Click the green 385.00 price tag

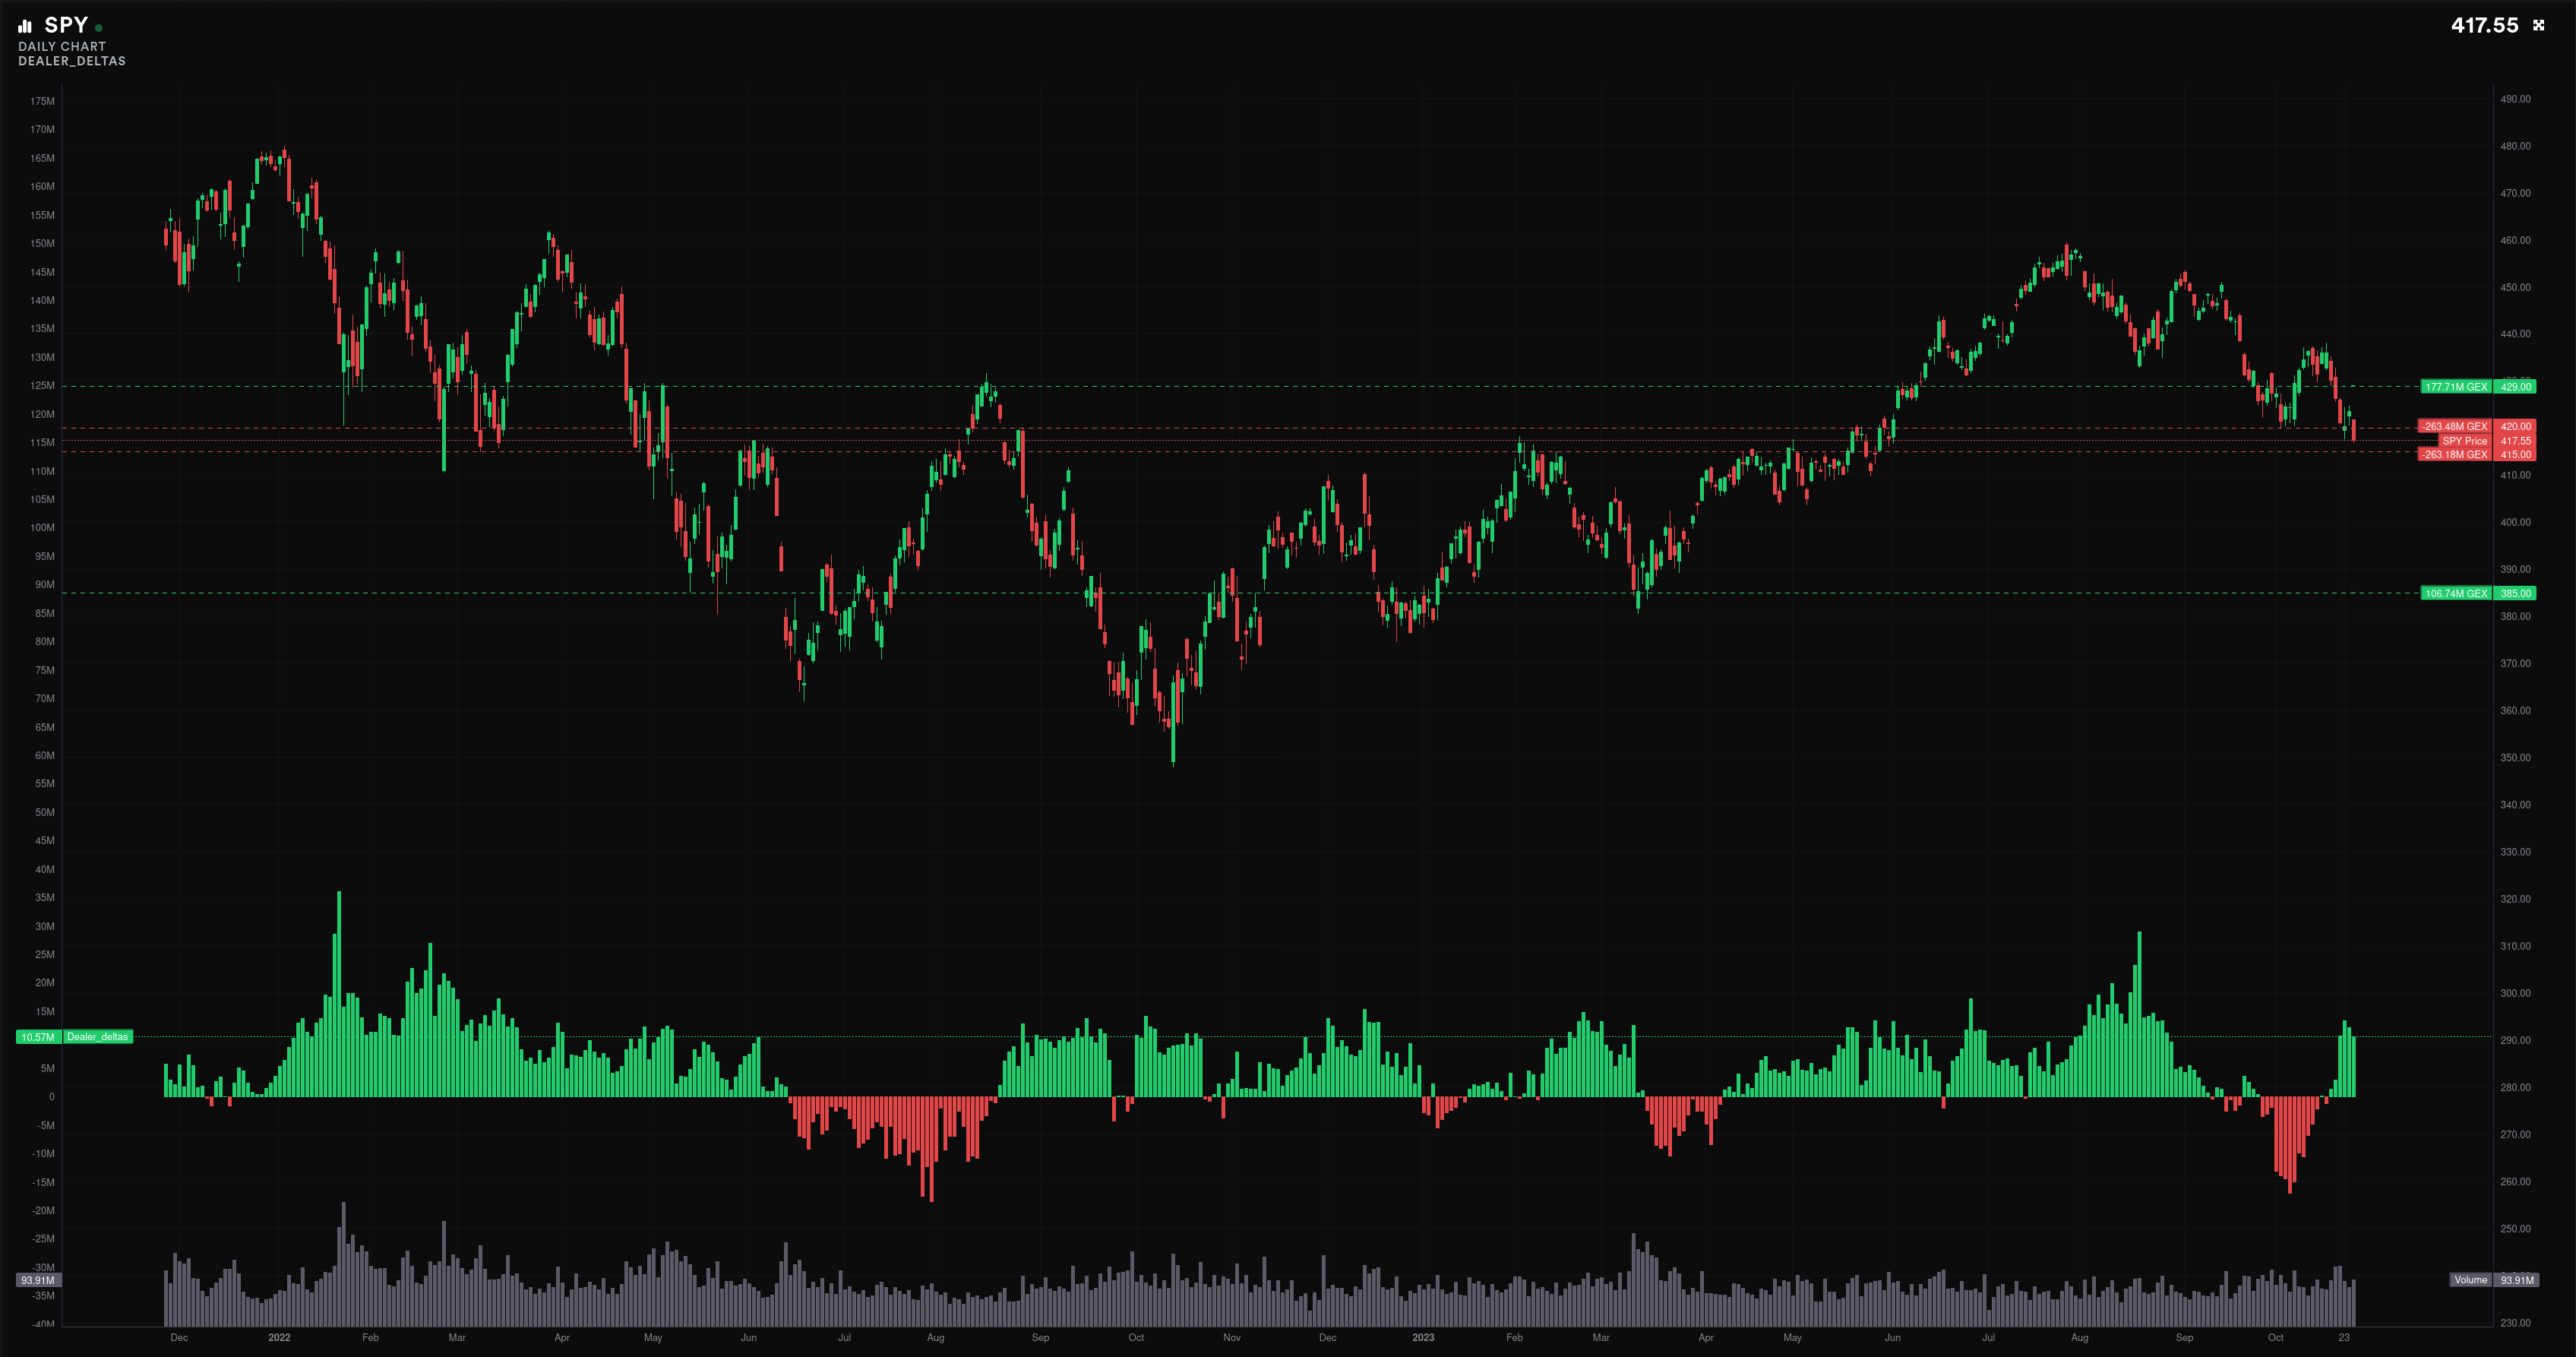point(2515,593)
